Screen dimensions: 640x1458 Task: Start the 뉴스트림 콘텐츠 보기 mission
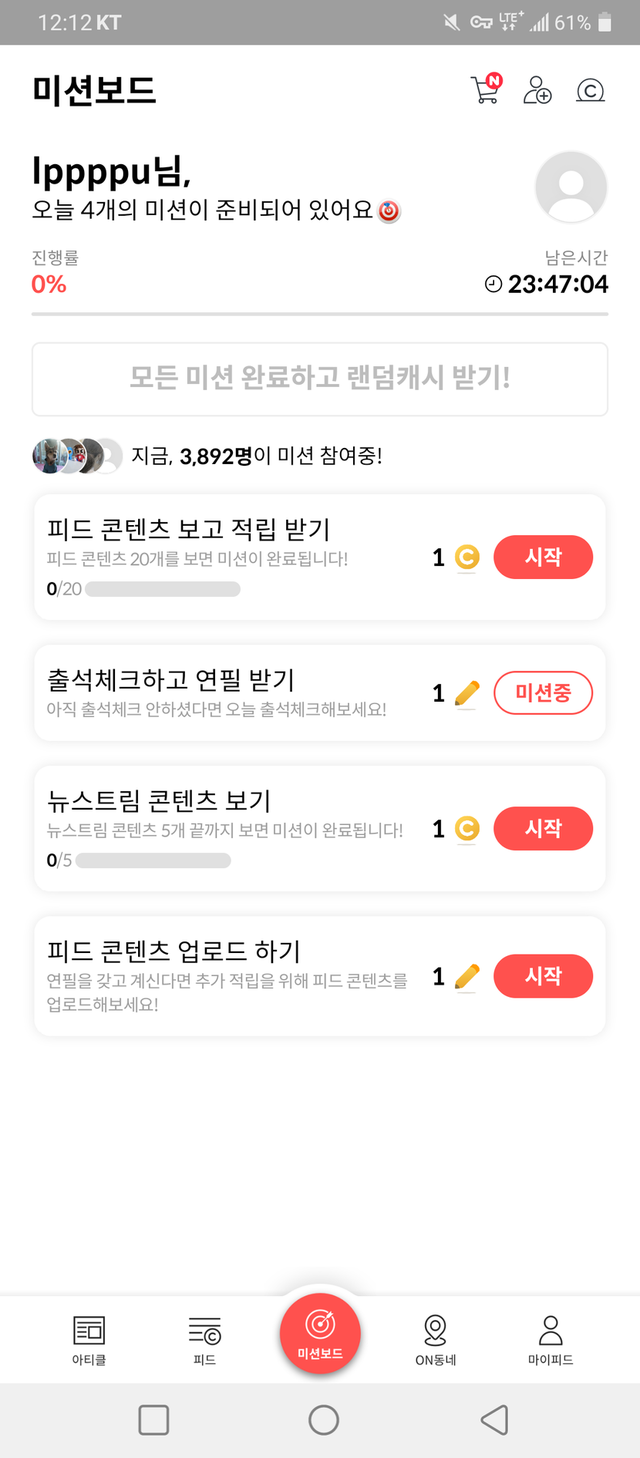click(x=543, y=828)
